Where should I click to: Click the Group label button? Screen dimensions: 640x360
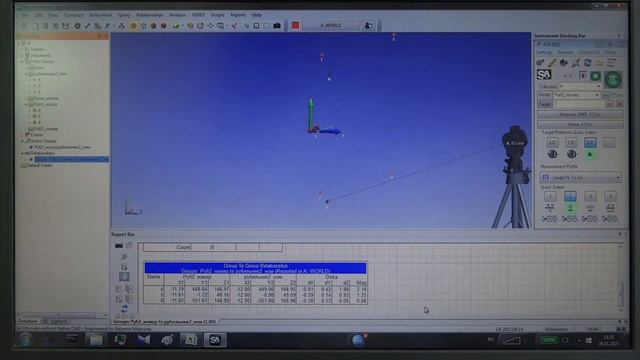[544, 95]
